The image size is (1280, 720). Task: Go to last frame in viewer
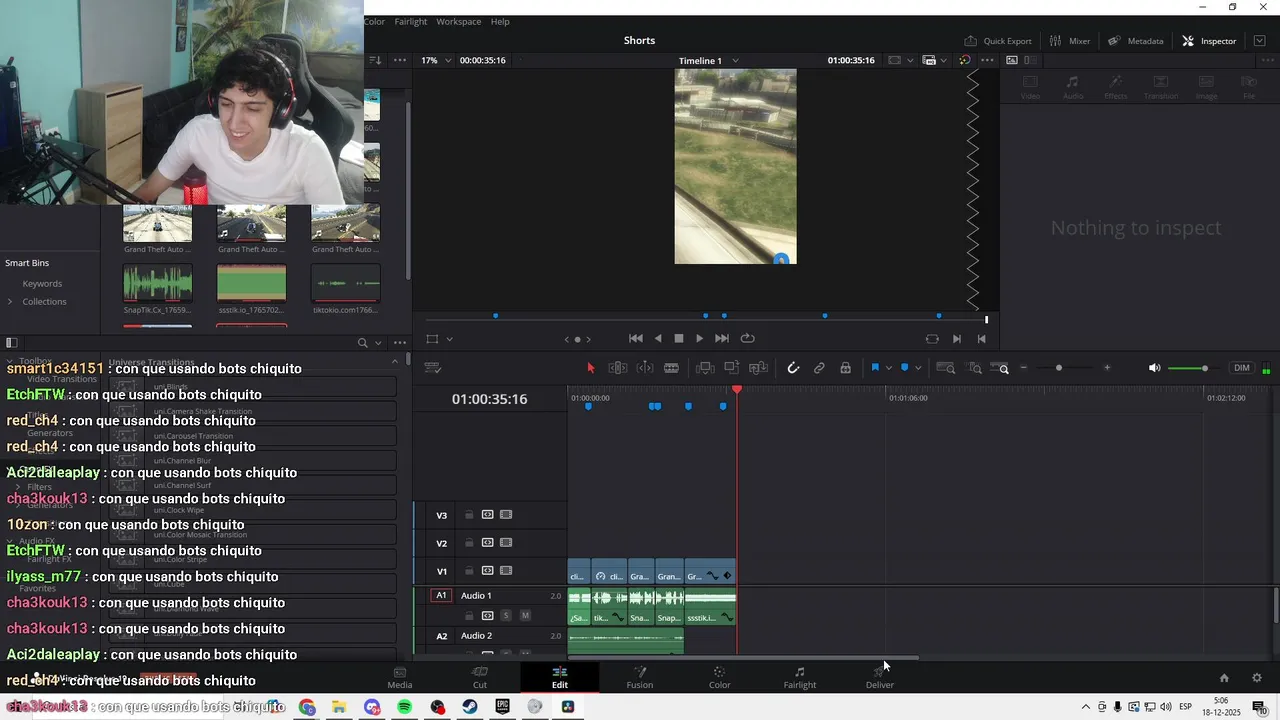point(722,339)
